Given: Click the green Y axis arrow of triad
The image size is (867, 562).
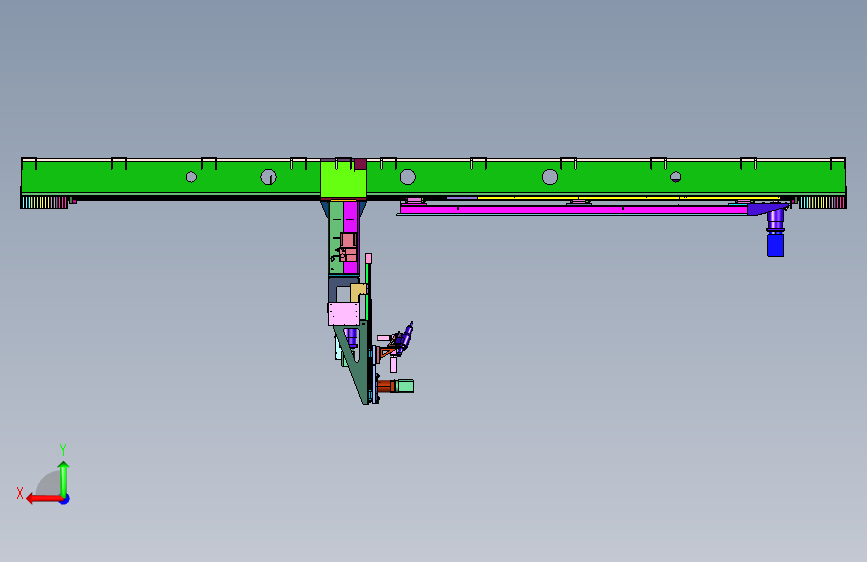Looking at the screenshot, I should 64,479.
